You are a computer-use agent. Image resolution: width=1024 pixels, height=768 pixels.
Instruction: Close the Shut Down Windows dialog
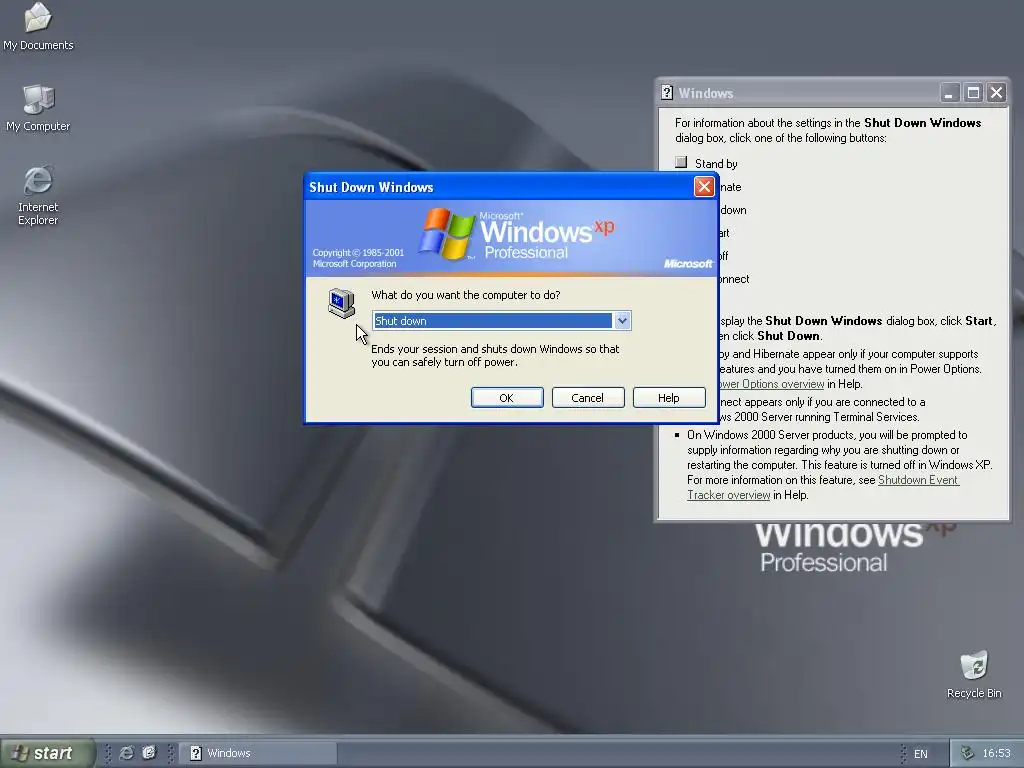click(704, 187)
